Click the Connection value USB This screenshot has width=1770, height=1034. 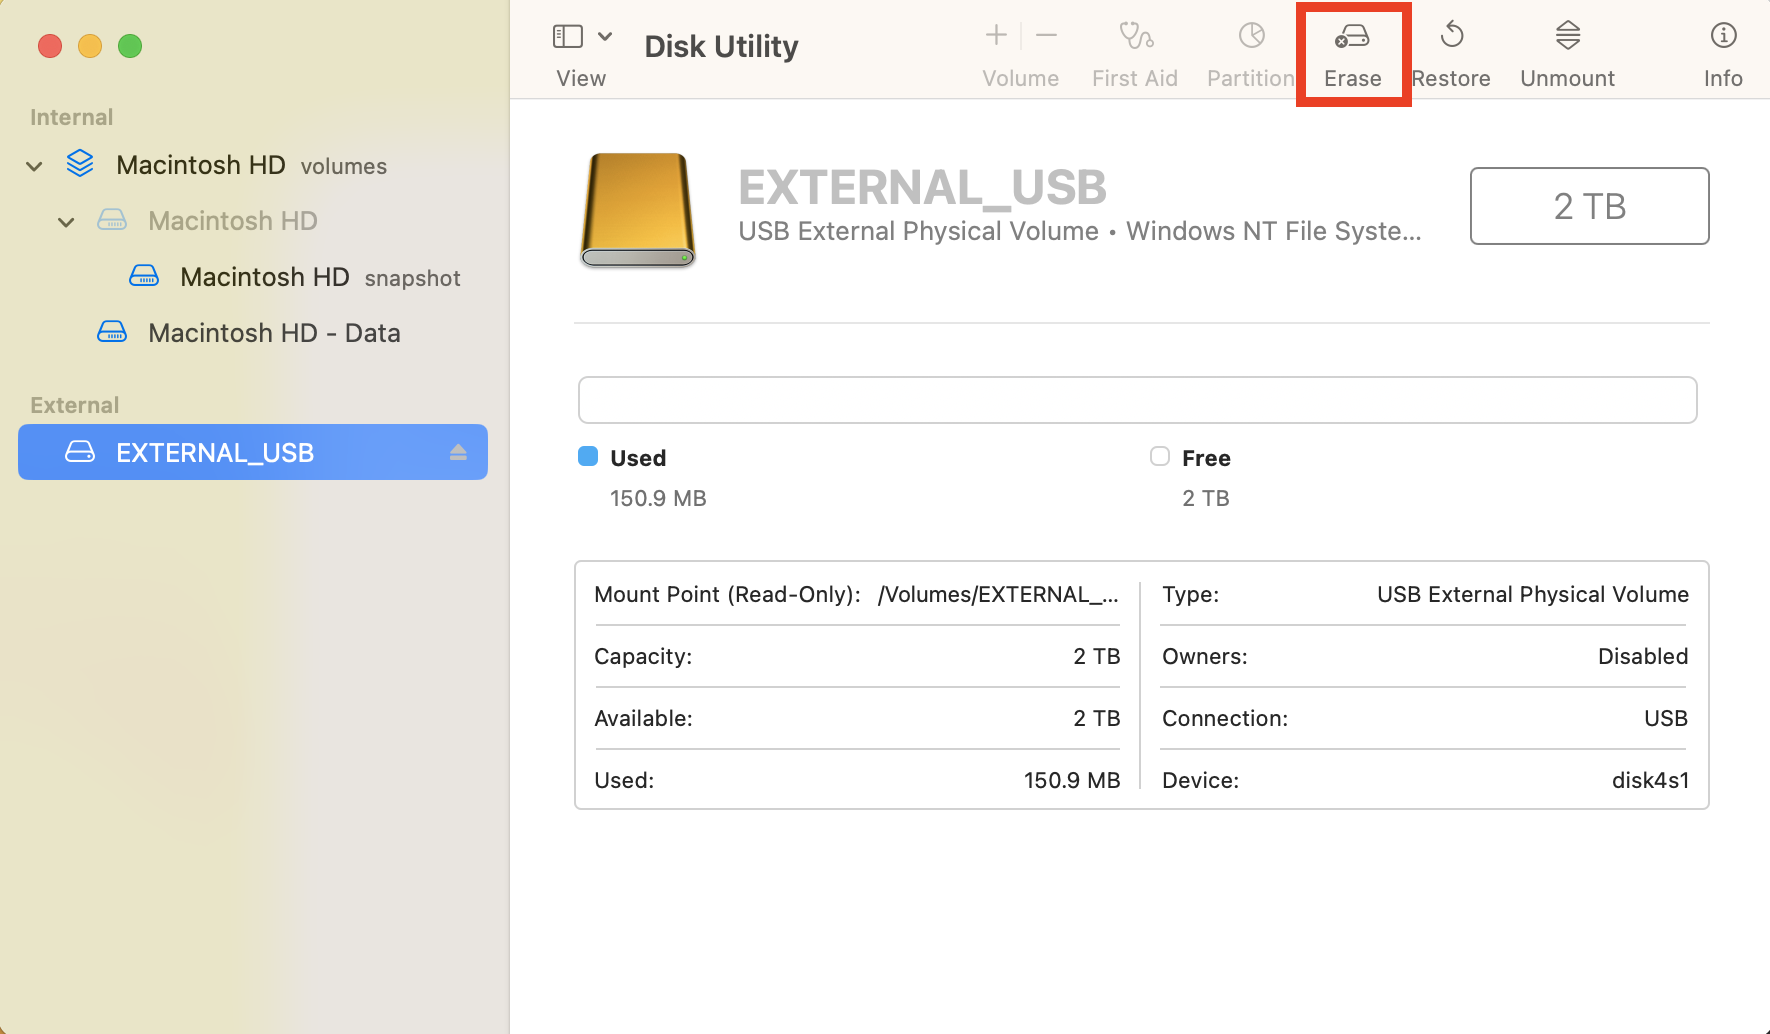tap(1666, 718)
